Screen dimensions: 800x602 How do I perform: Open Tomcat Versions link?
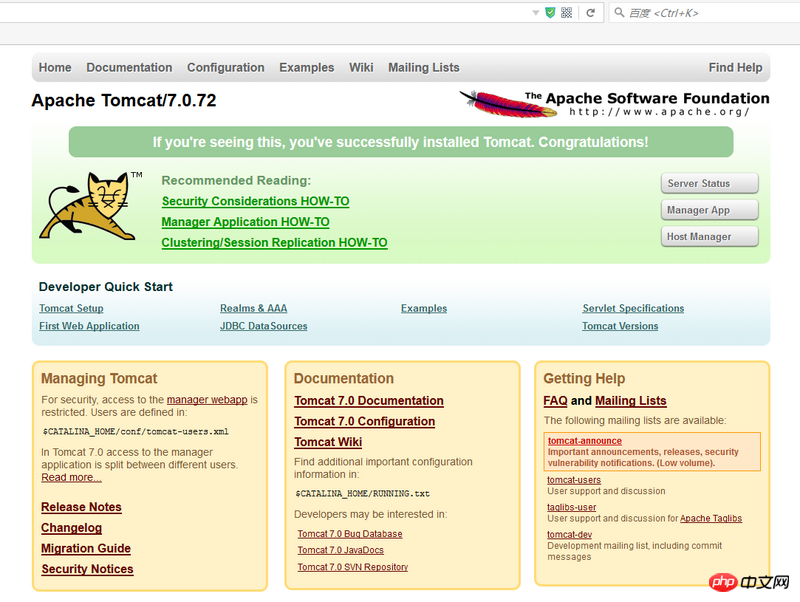pos(620,326)
